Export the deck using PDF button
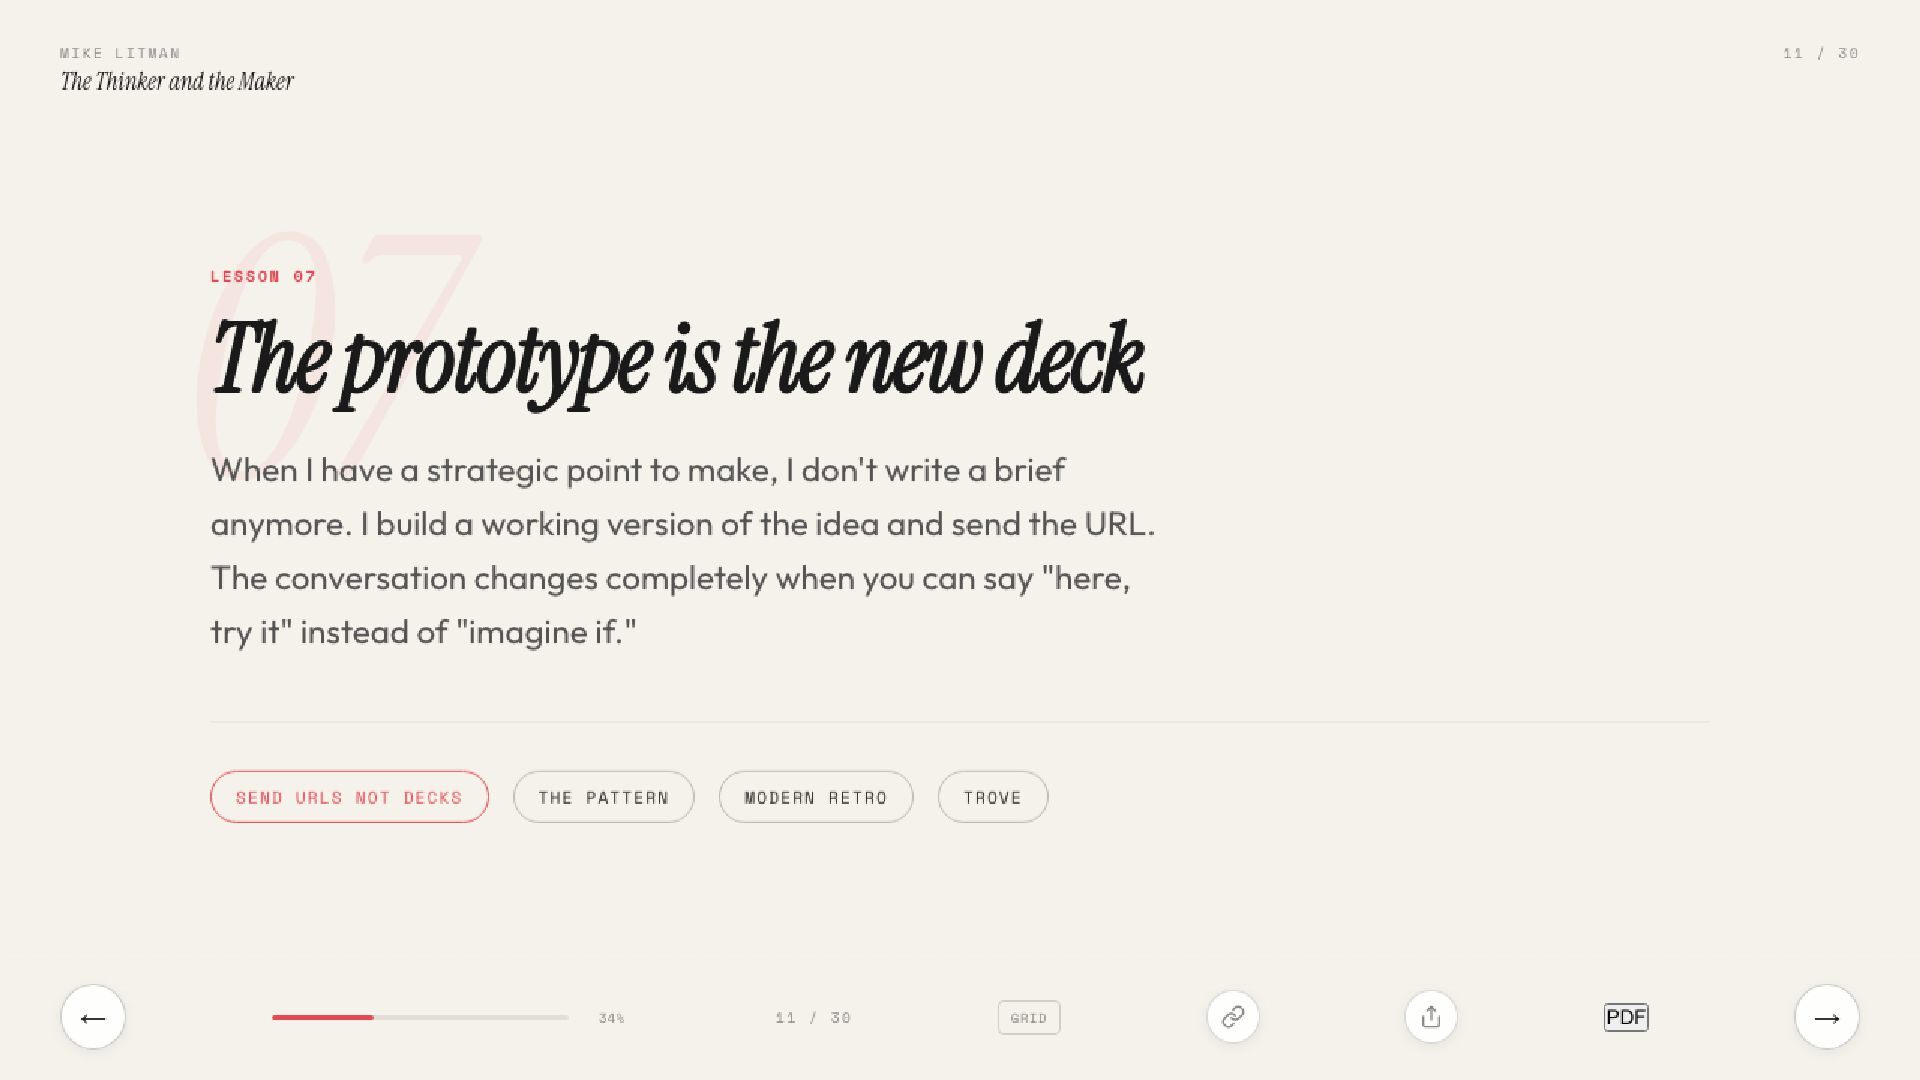Image resolution: width=1920 pixels, height=1080 pixels. tap(1626, 1017)
